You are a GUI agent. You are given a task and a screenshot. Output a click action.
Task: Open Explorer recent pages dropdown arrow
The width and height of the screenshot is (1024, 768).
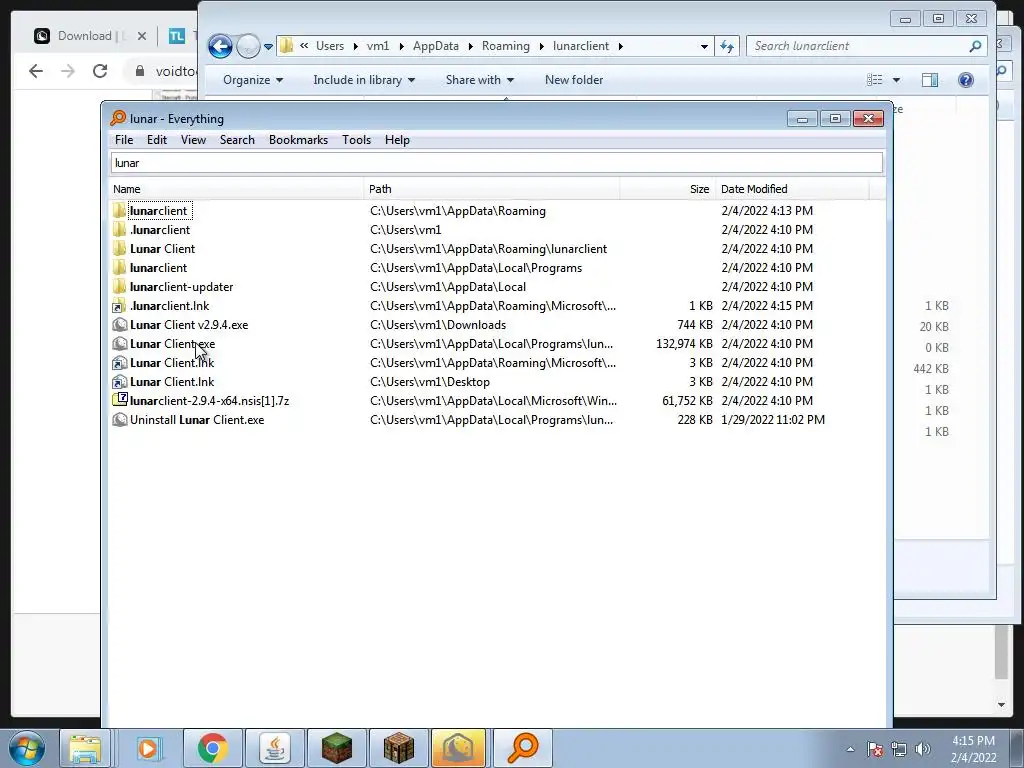pyautogui.click(x=268, y=46)
